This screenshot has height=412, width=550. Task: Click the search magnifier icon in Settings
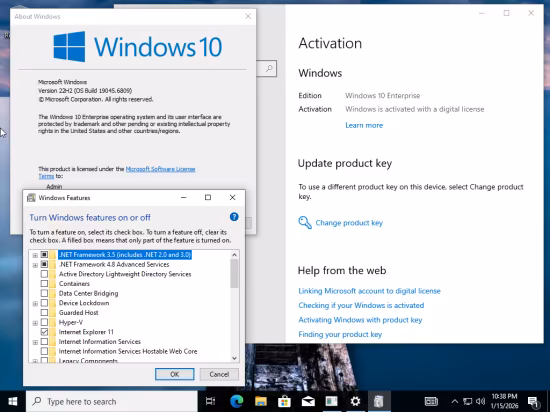[269, 68]
